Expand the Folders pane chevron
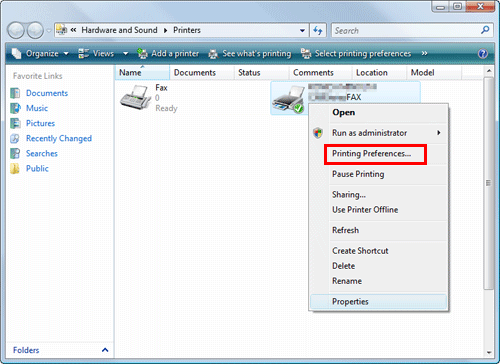 pos(105,350)
